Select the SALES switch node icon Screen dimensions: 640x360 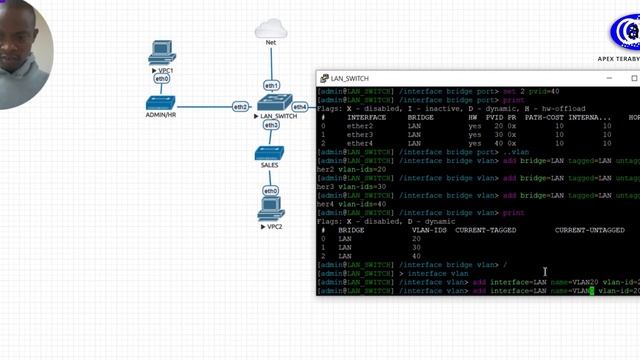pyautogui.click(x=269, y=153)
